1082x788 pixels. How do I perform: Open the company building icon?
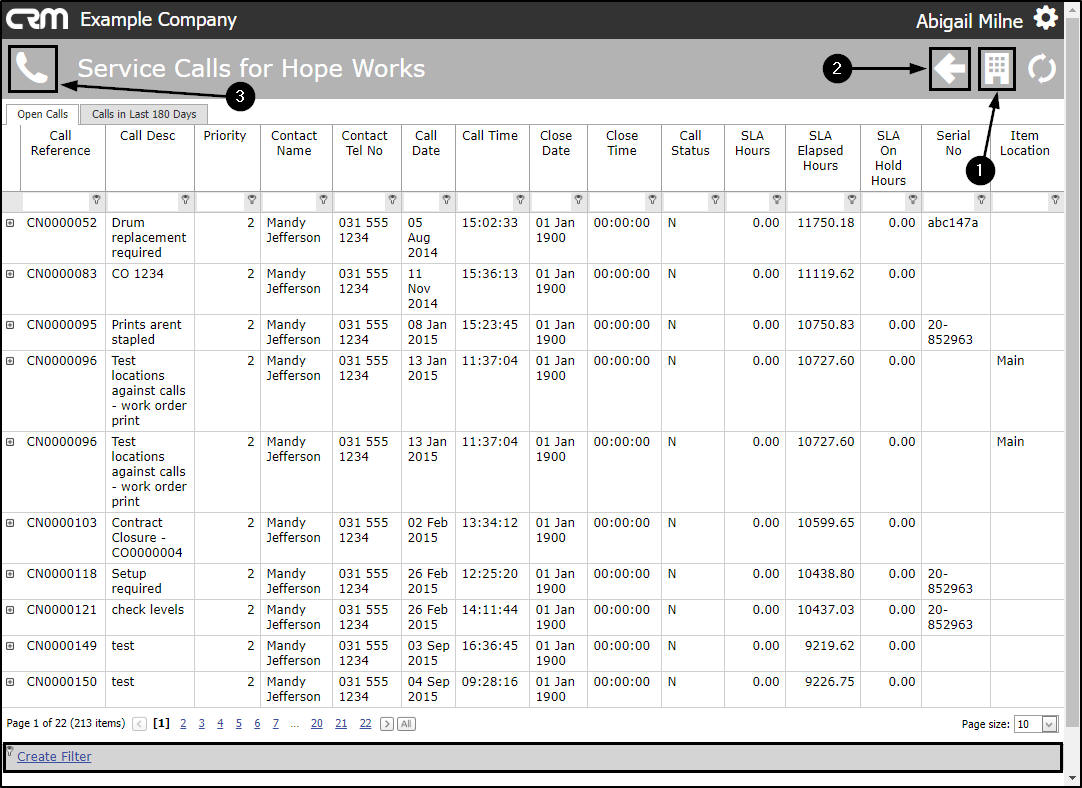tap(996, 68)
